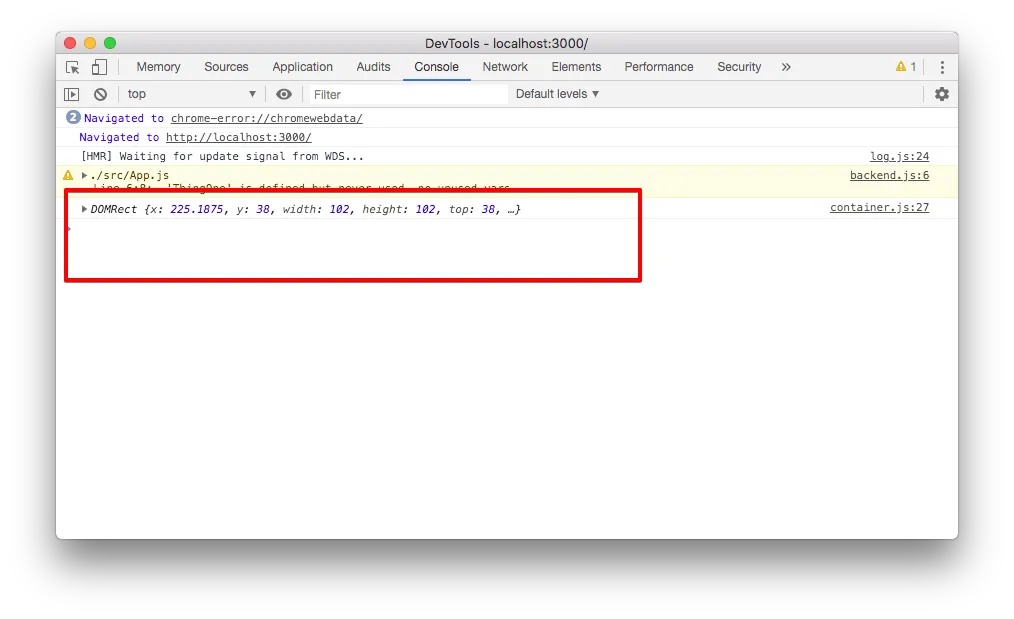
Task: Activate the inspect element picker icon
Action: pos(72,67)
